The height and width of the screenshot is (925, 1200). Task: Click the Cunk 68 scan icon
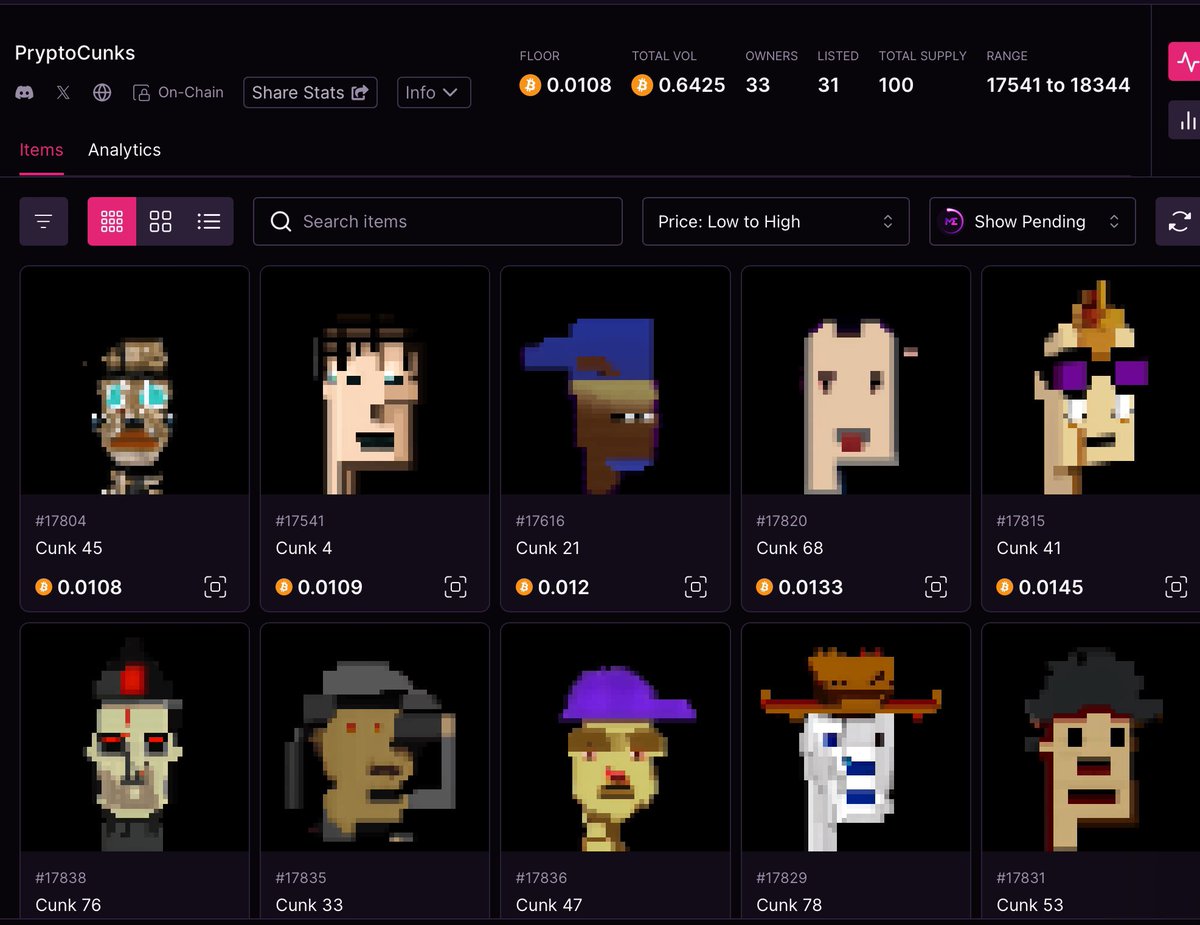[936, 587]
